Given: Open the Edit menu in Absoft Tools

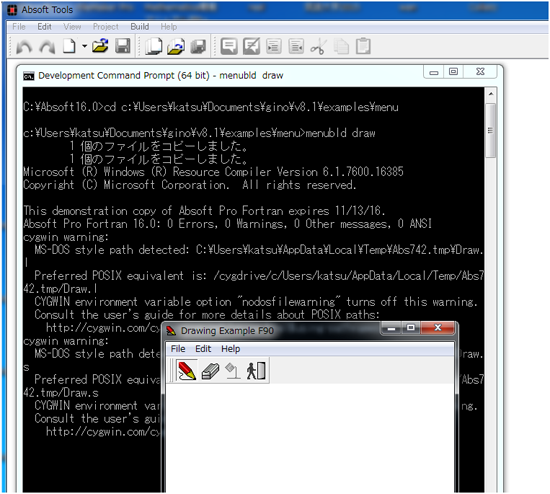Looking at the screenshot, I should [x=45, y=27].
